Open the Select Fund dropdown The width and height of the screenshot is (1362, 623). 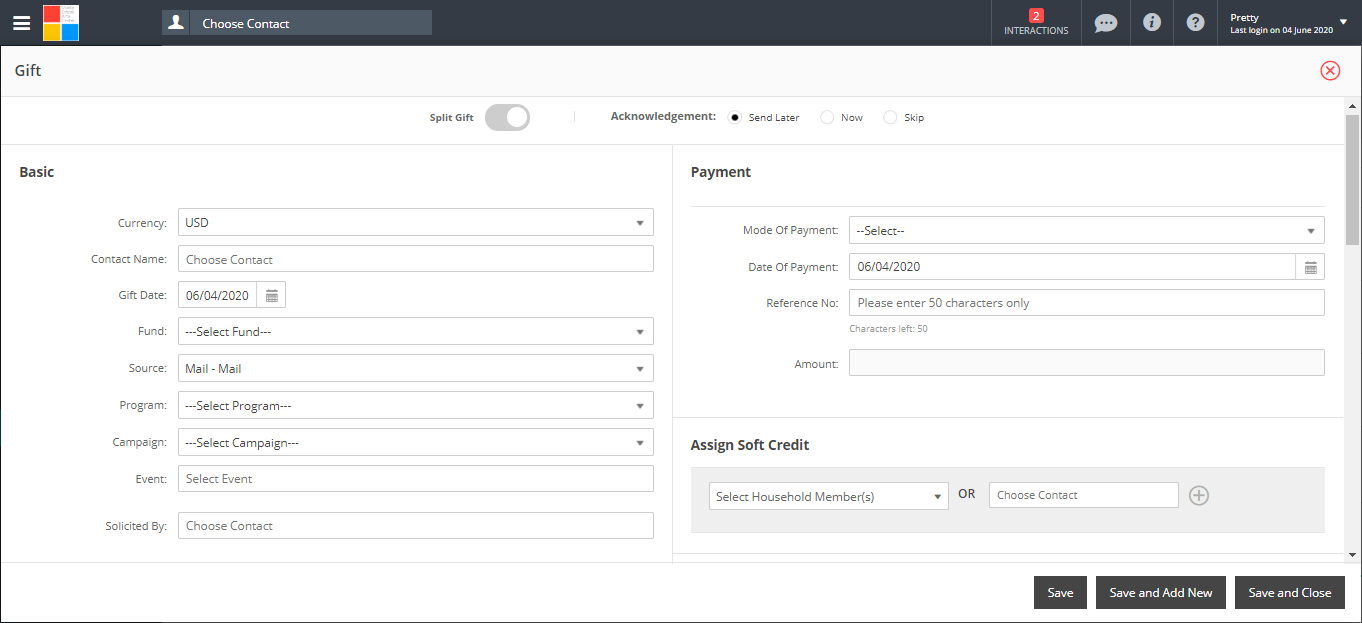click(416, 331)
